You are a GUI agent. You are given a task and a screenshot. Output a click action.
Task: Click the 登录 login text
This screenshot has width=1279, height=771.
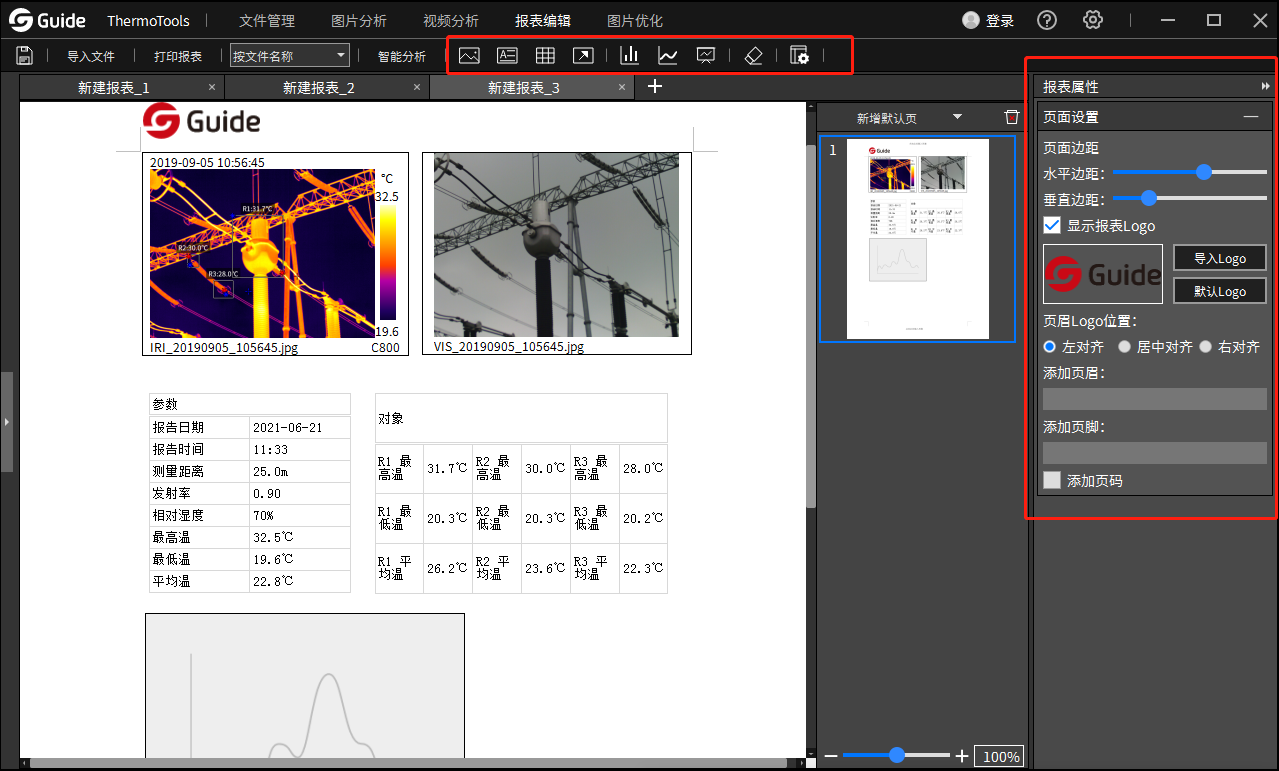click(x=1000, y=21)
